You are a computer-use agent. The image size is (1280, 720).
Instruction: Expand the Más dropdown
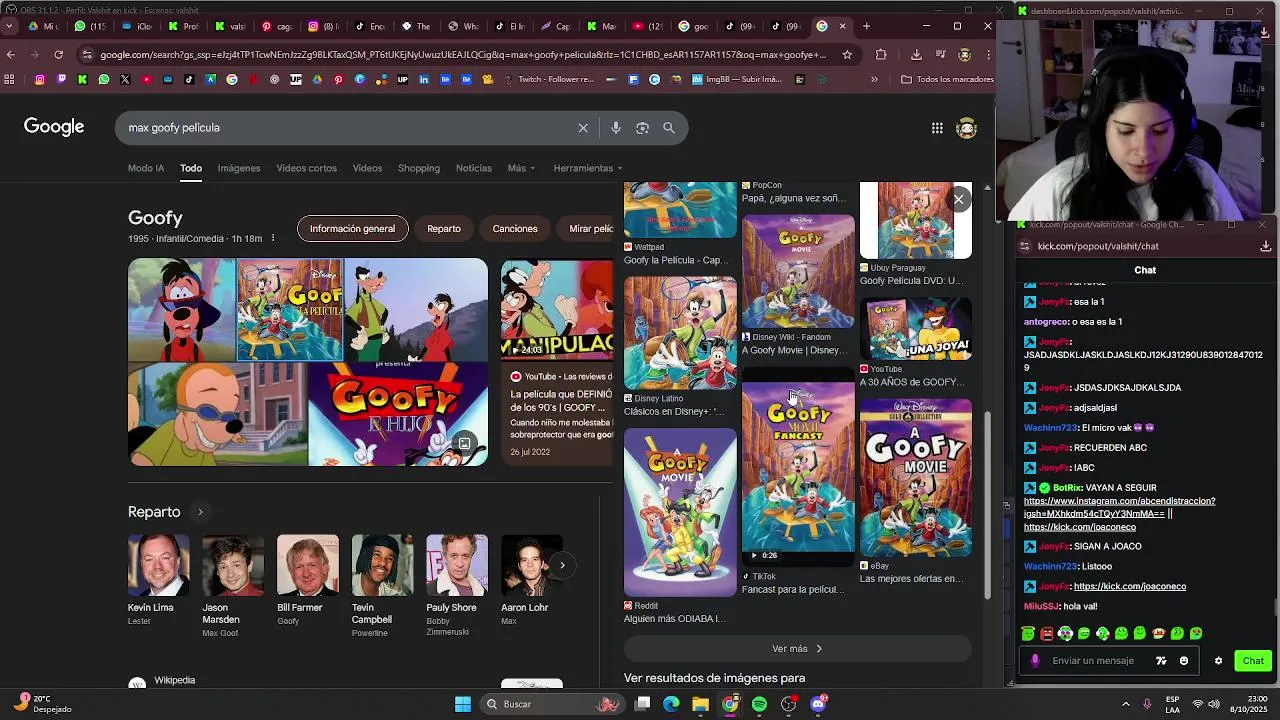pos(521,168)
